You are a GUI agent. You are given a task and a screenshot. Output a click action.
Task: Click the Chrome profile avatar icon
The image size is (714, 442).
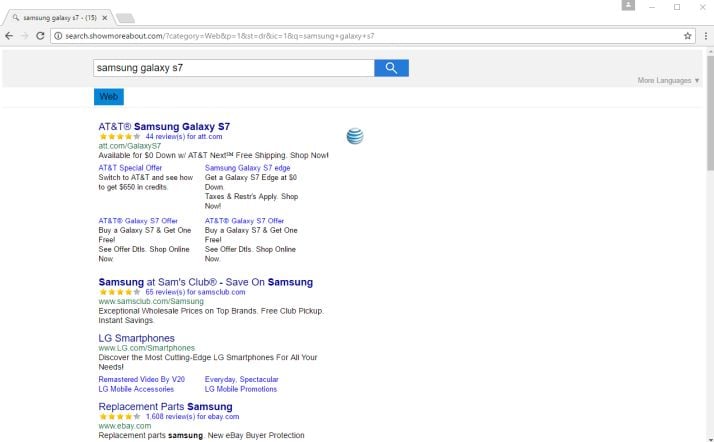click(x=628, y=5)
